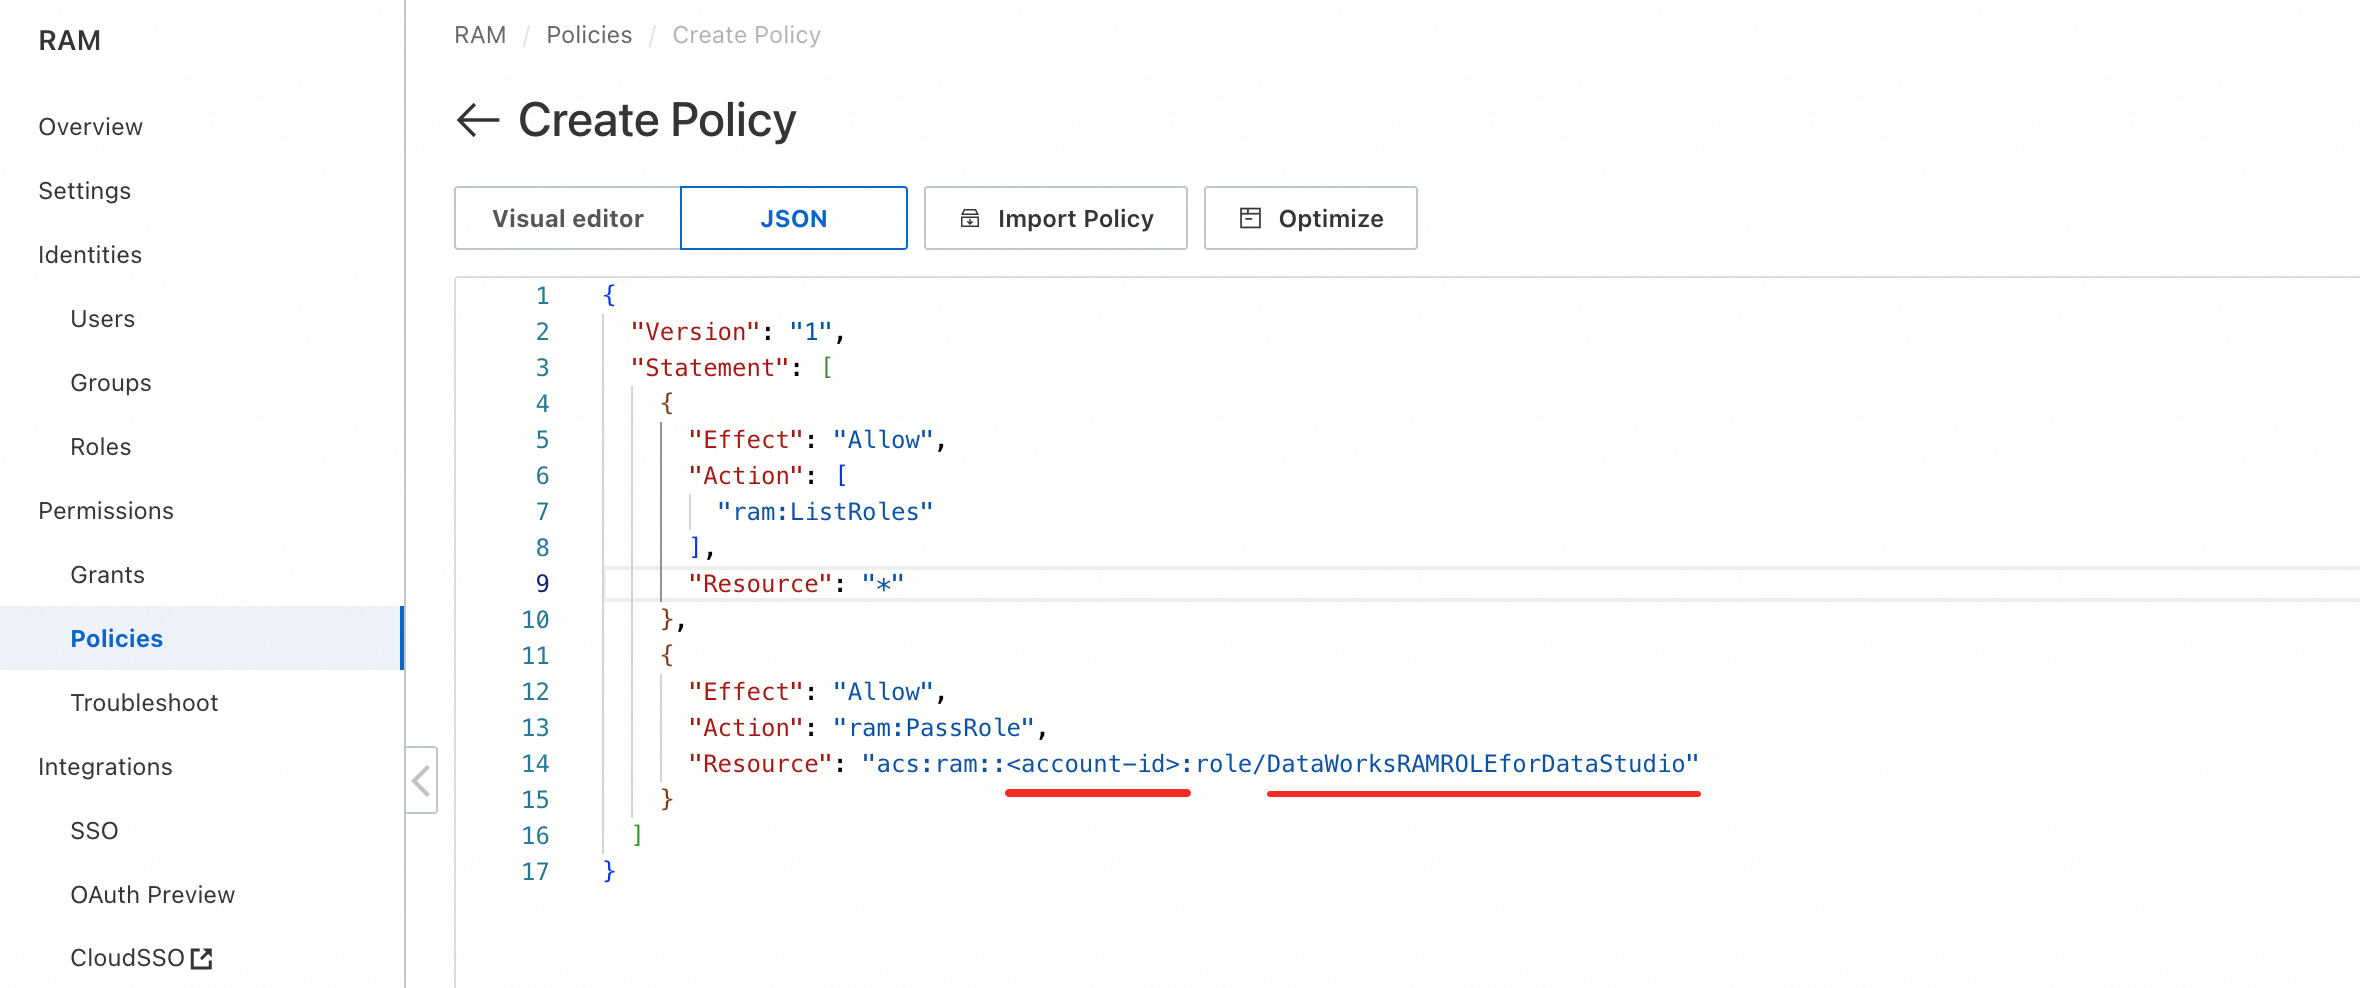Click the Import Policy button
The image size is (2360, 988).
pos(1056,218)
